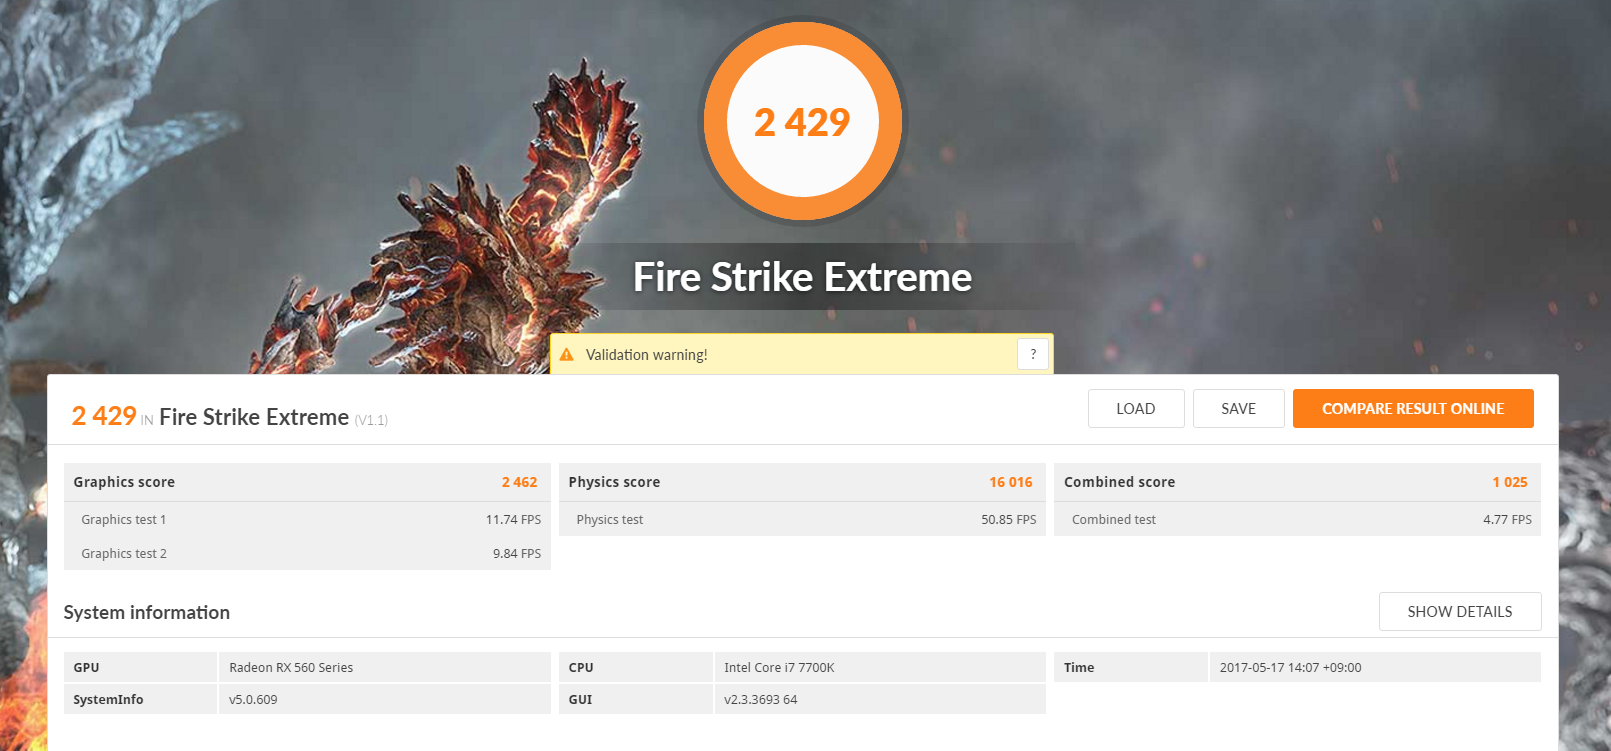
Task: Click the 11.74 FPS value
Action: [x=513, y=519]
